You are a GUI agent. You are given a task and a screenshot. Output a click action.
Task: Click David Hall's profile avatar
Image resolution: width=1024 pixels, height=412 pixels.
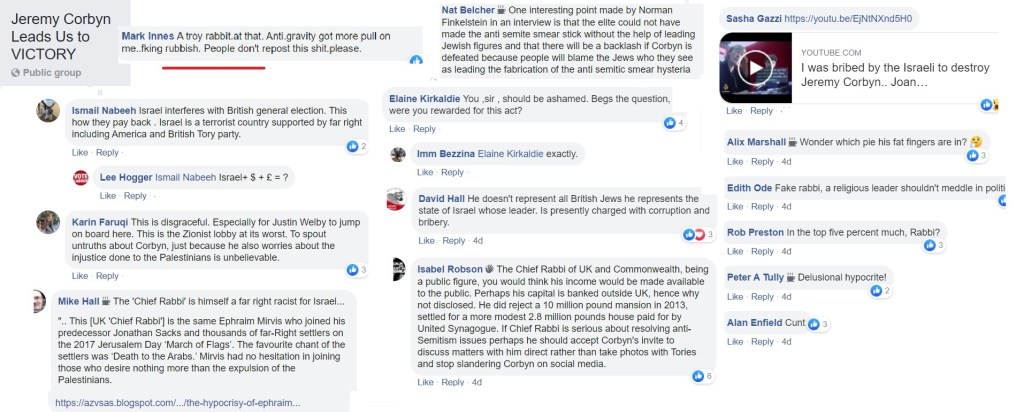tap(397, 198)
